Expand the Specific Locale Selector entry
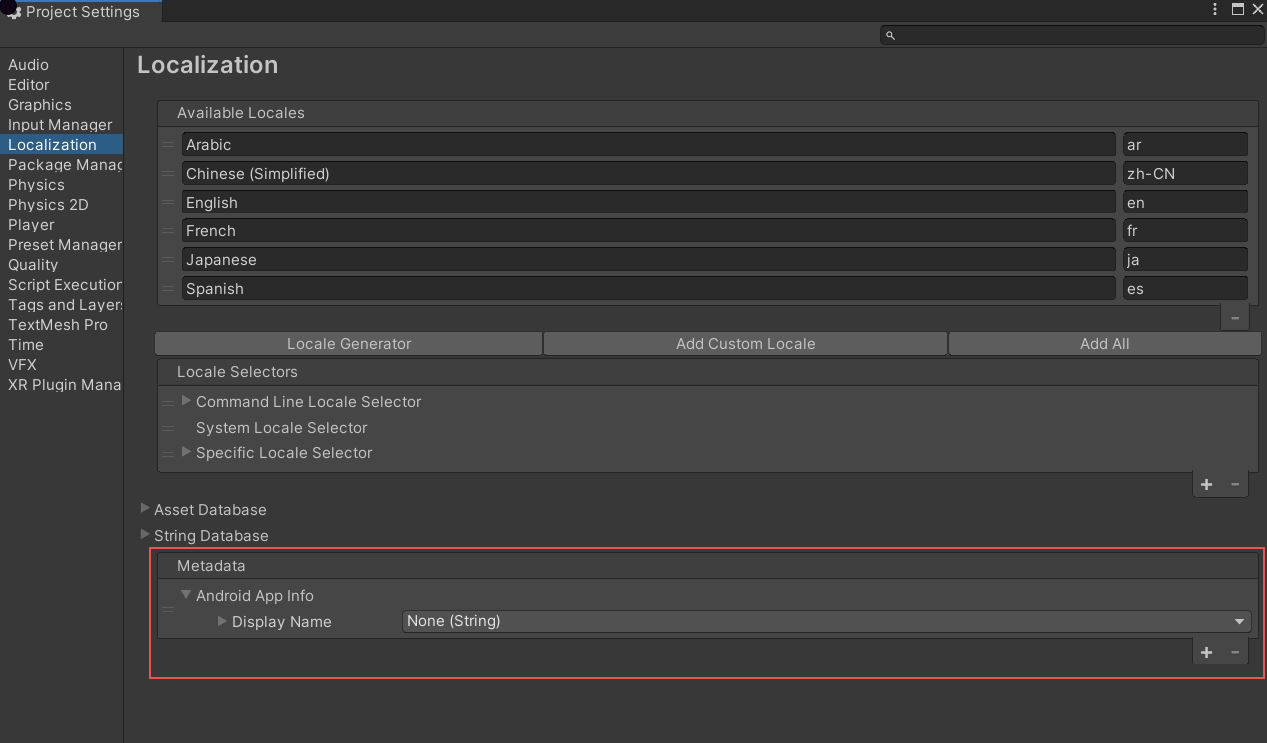Screen dimensions: 1267x743 (187, 453)
